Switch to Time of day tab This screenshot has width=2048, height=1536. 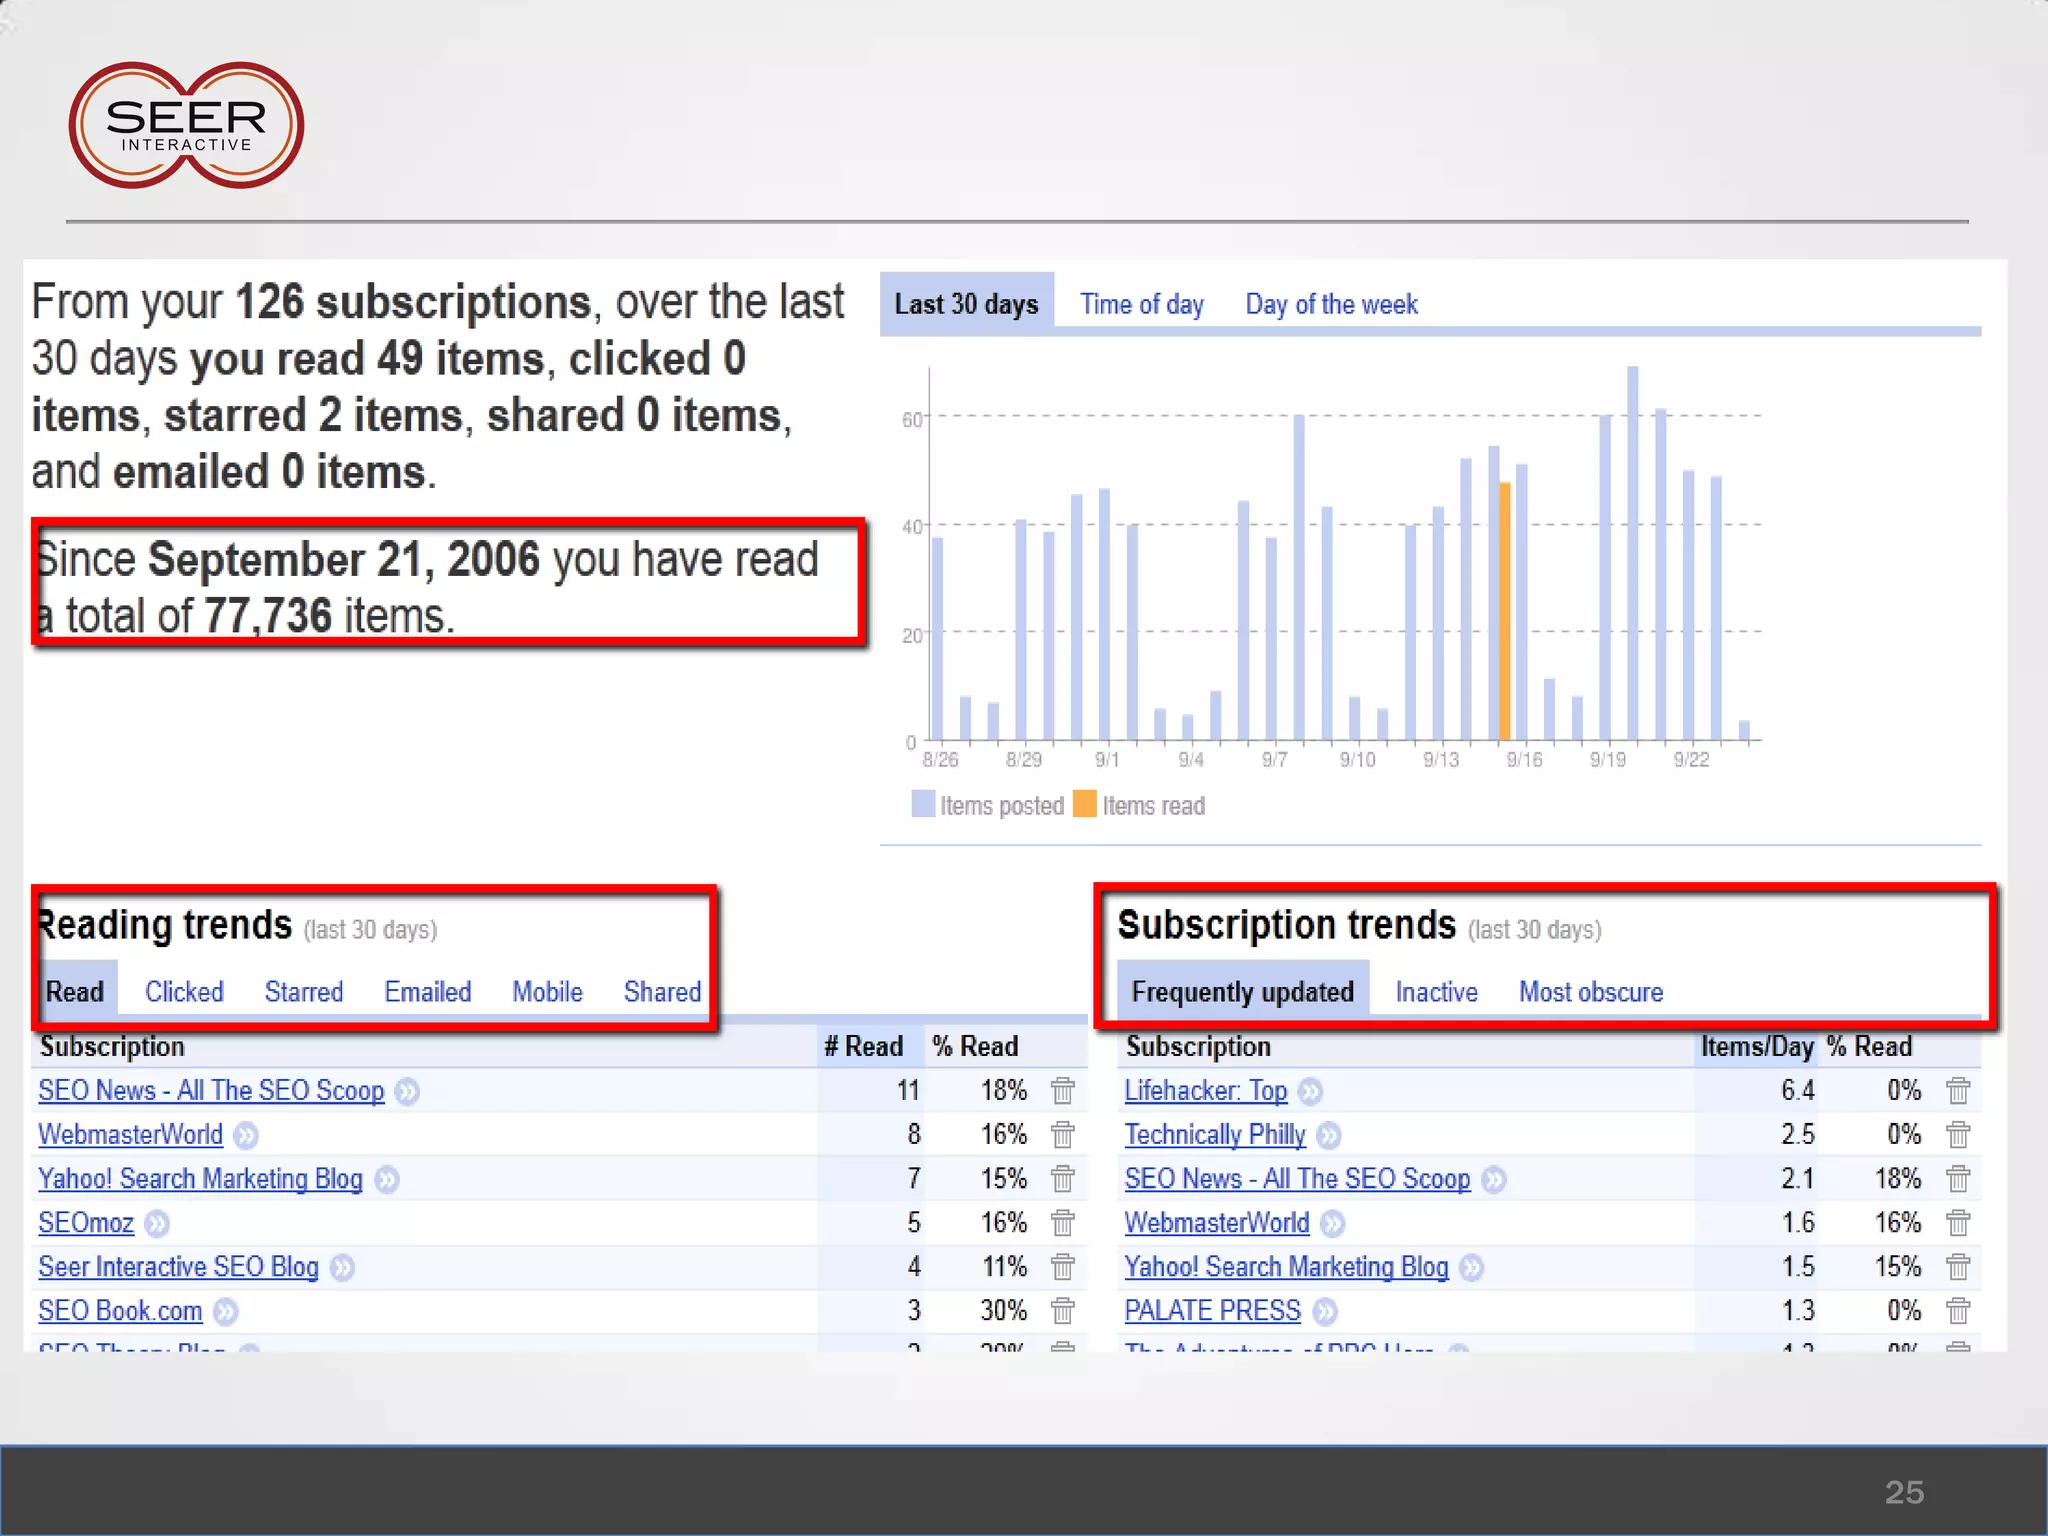[x=1141, y=304]
